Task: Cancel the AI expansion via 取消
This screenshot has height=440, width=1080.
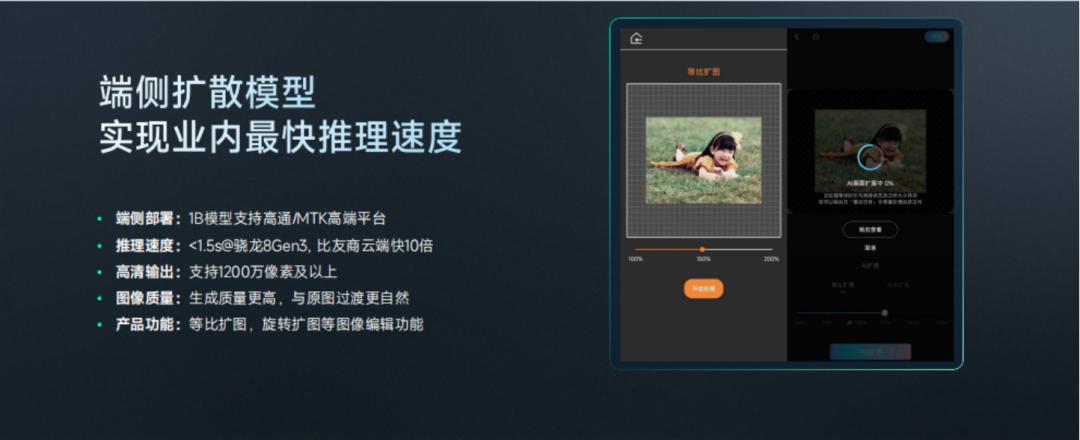Action: (x=870, y=248)
